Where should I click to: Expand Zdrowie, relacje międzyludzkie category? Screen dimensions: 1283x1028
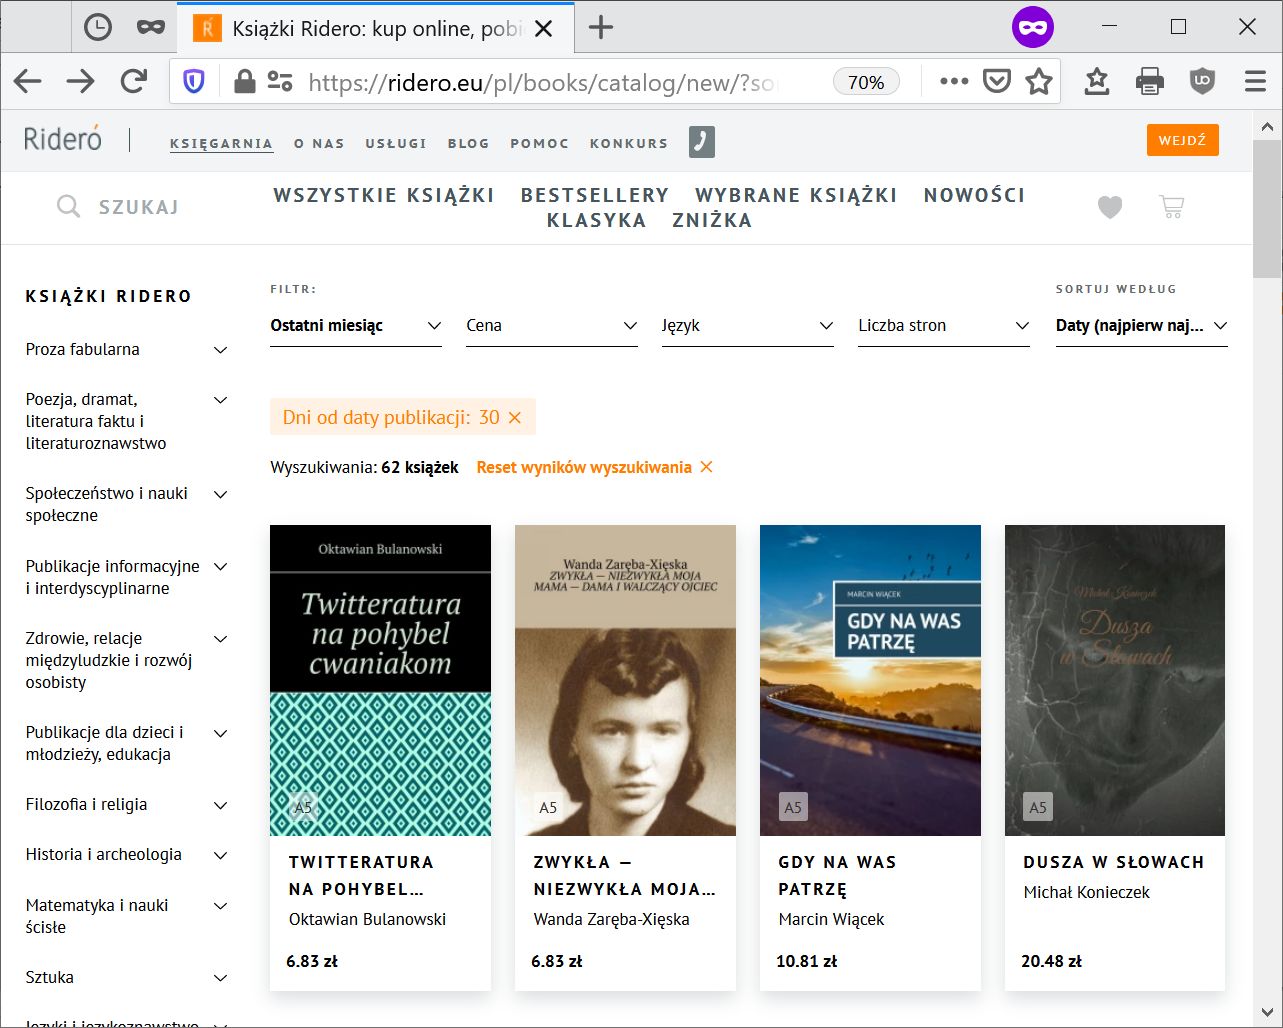[221, 639]
